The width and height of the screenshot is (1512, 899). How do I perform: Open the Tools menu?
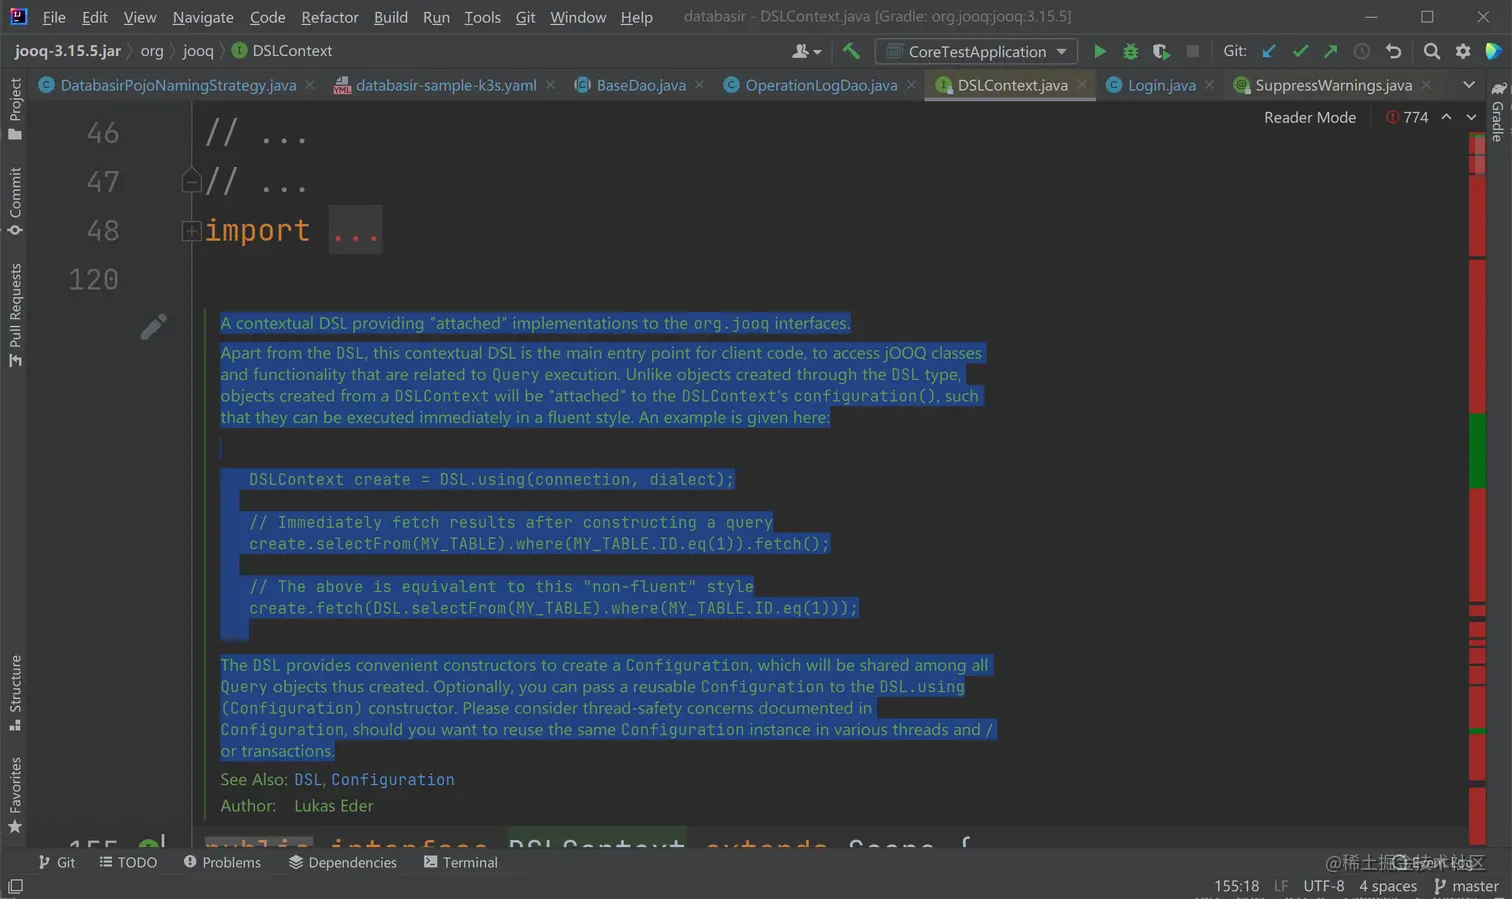(x=483, y=17)
